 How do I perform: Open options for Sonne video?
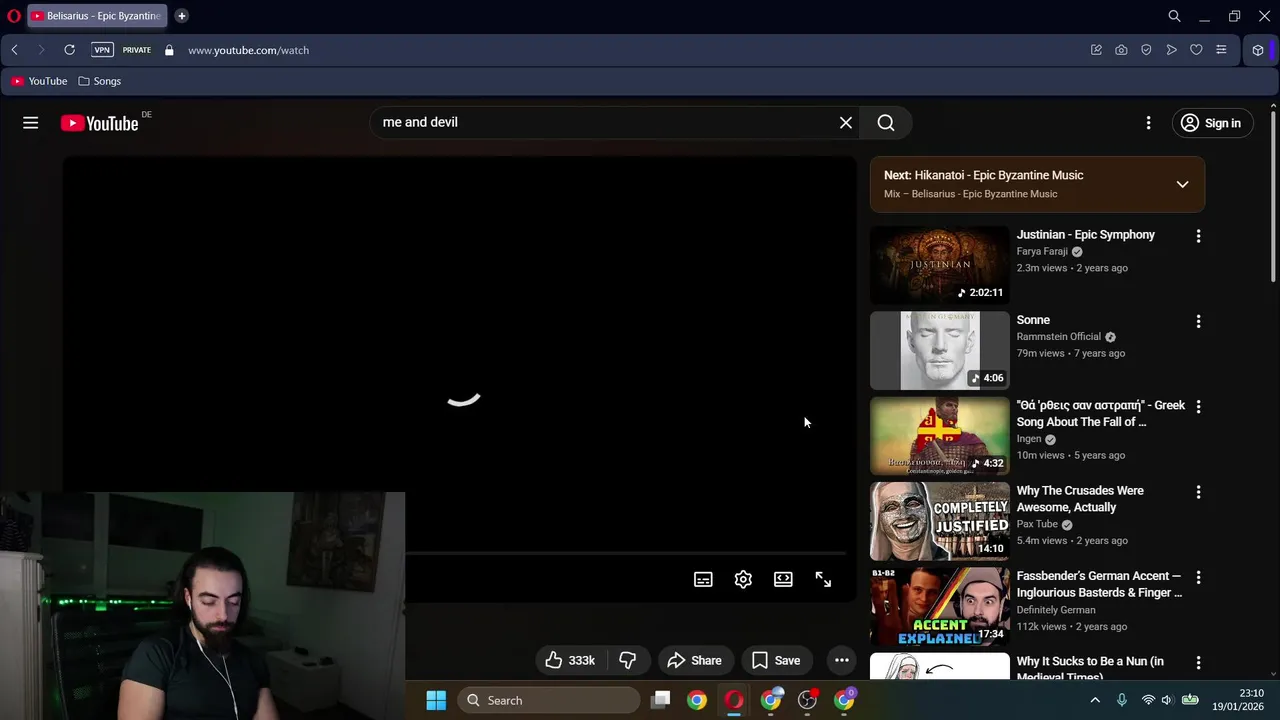[1198, 321]
